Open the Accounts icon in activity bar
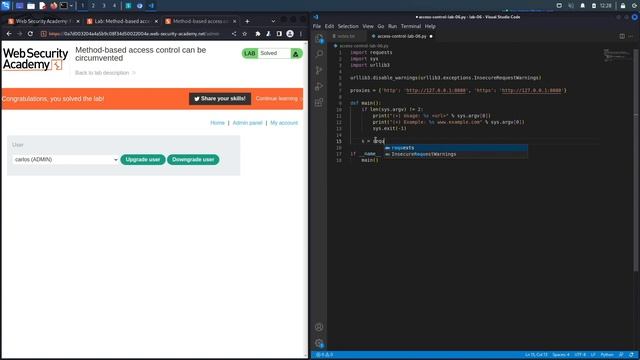This screenshot has width=640, height=360. (319, 327)
